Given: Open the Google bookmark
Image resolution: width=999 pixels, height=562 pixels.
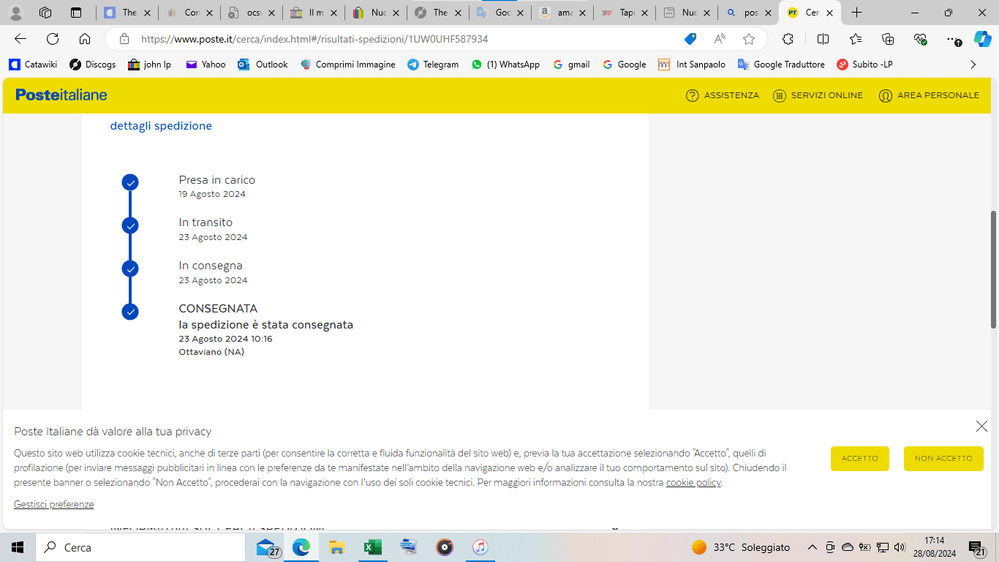Looking at the screenshot, I should click(624, 64).
